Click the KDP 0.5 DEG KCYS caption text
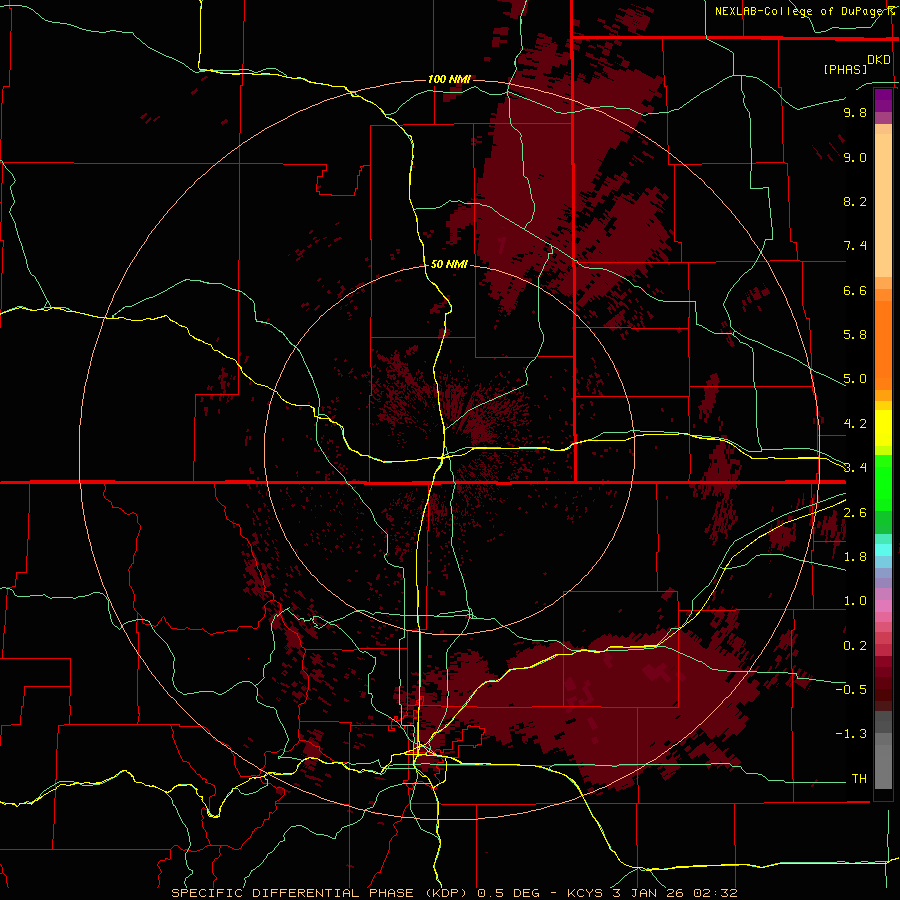This screenshot has width=900, height=900. (455, 893)
